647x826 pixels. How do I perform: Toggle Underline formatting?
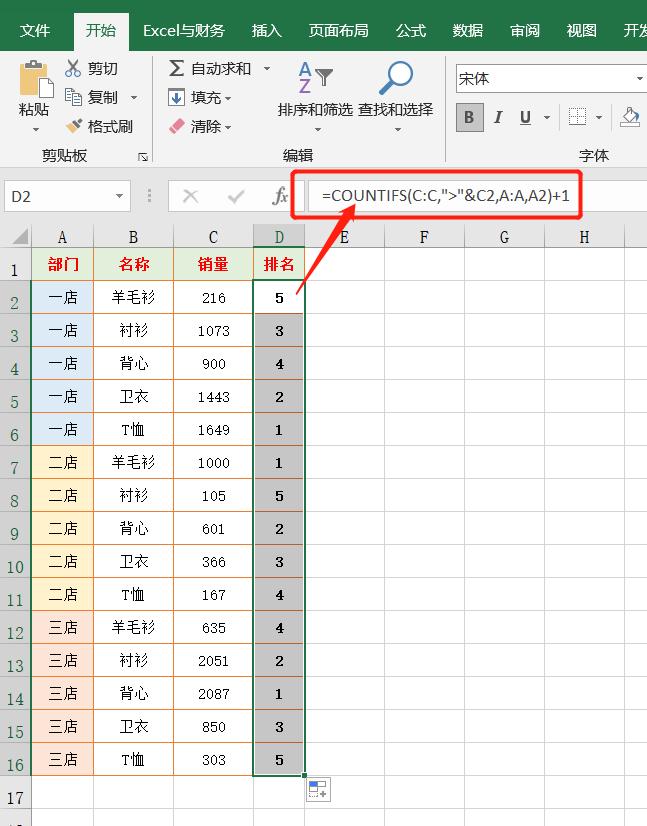(x=524, y=118)
